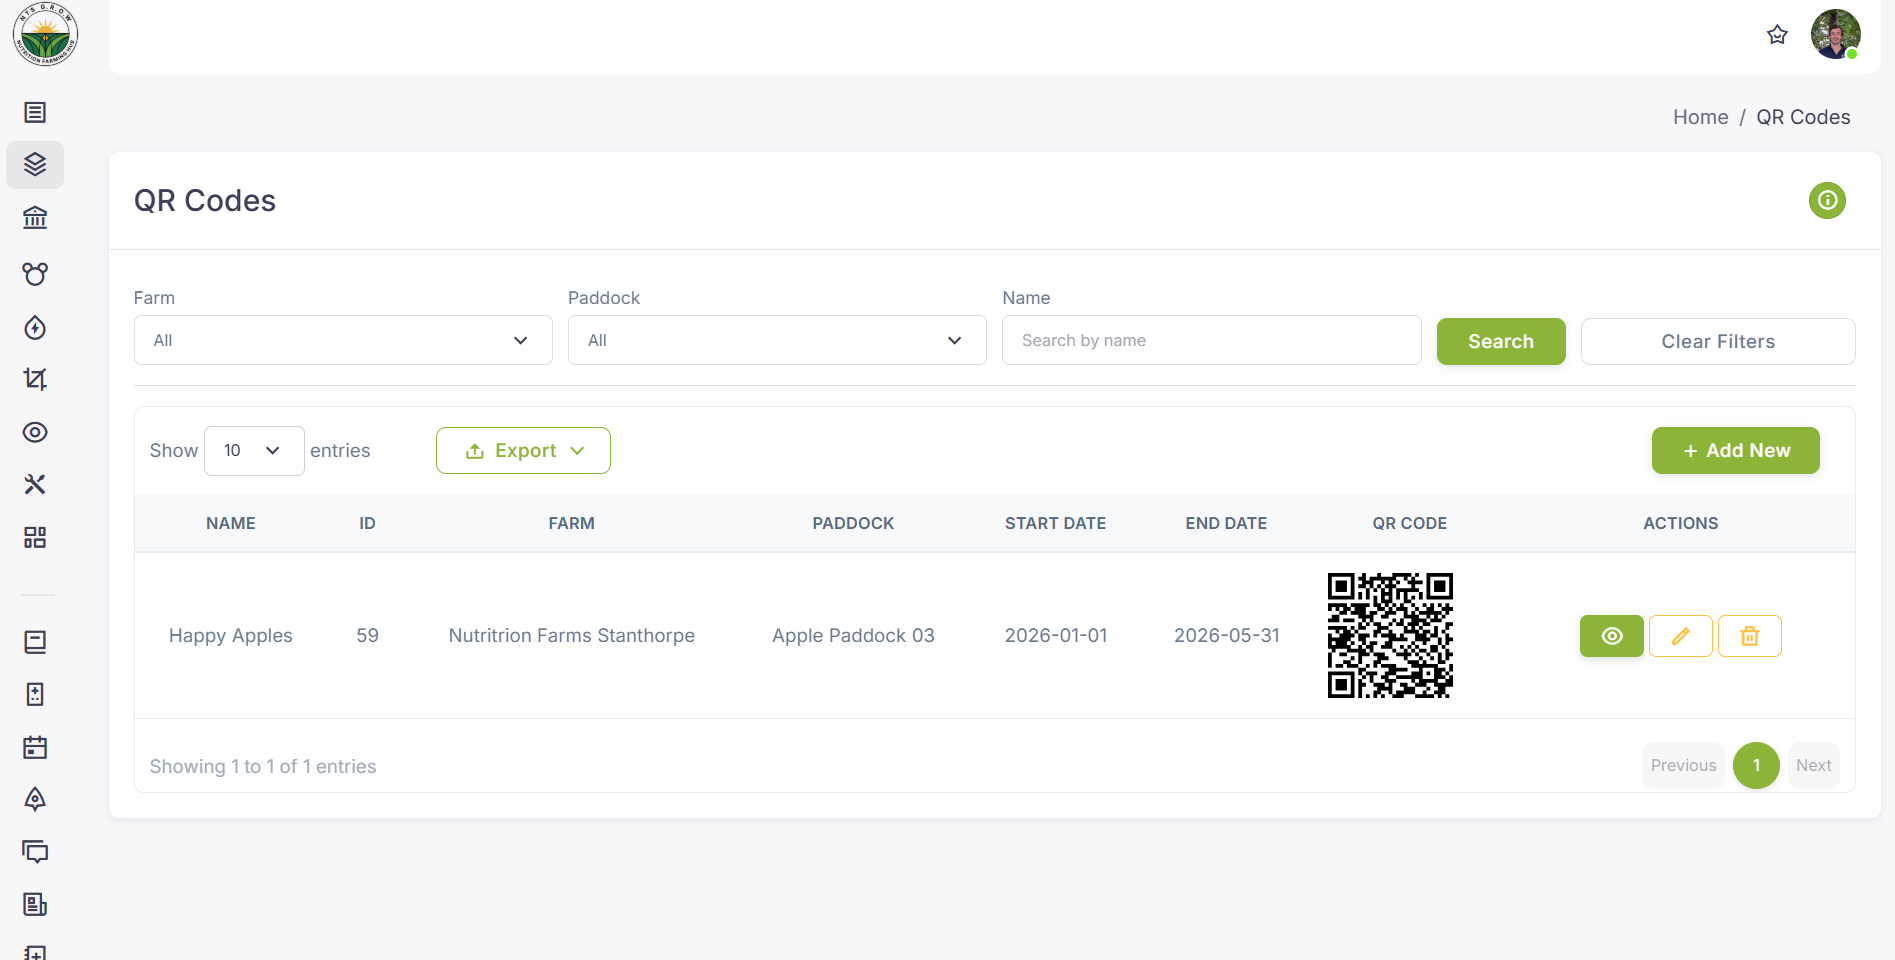Change the Show entries count dropdown
This screenshot has width=1895, height=960.
(x=254, y=451)
